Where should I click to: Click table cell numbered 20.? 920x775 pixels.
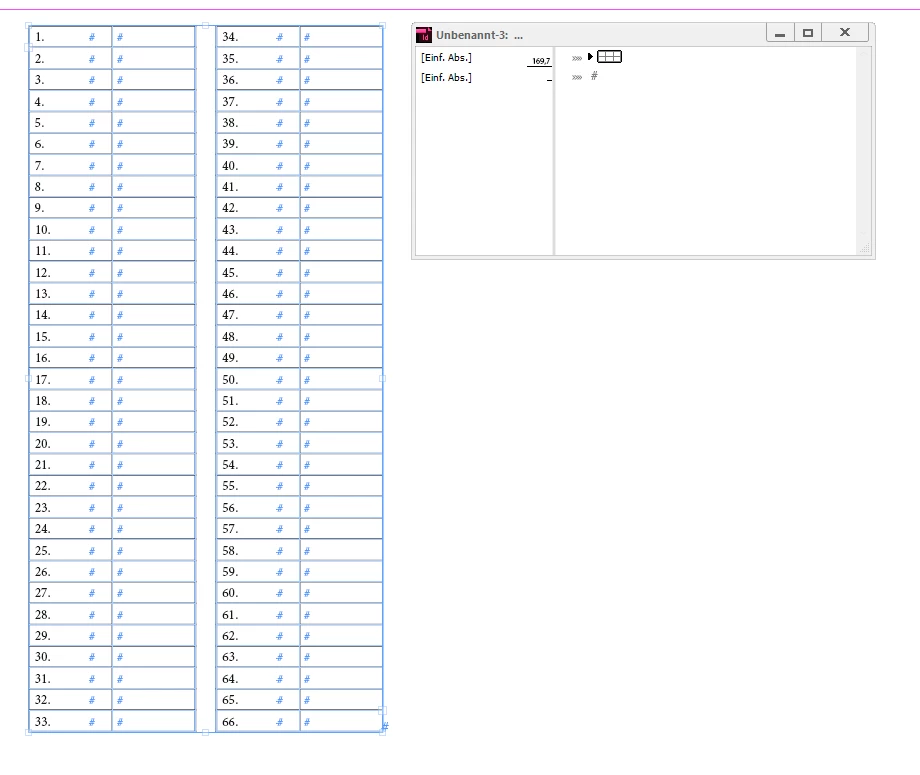pyautogui.click(x=70, y=444)
